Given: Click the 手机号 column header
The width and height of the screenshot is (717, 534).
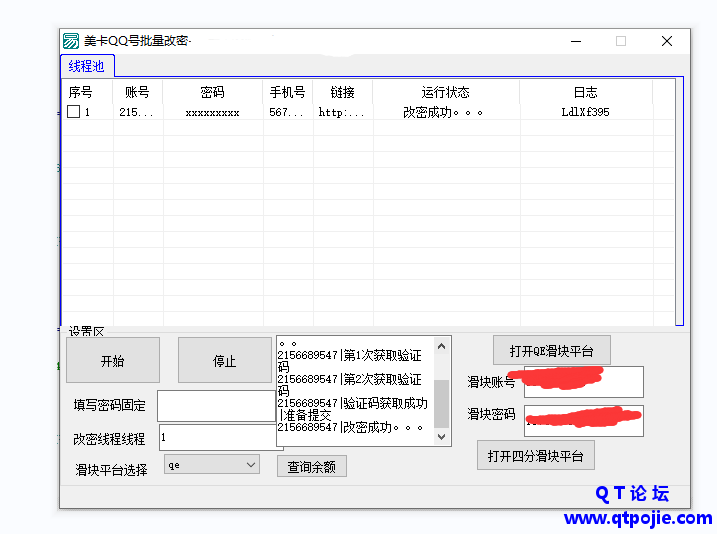Looking at the screenshot, I should (288, 92).
